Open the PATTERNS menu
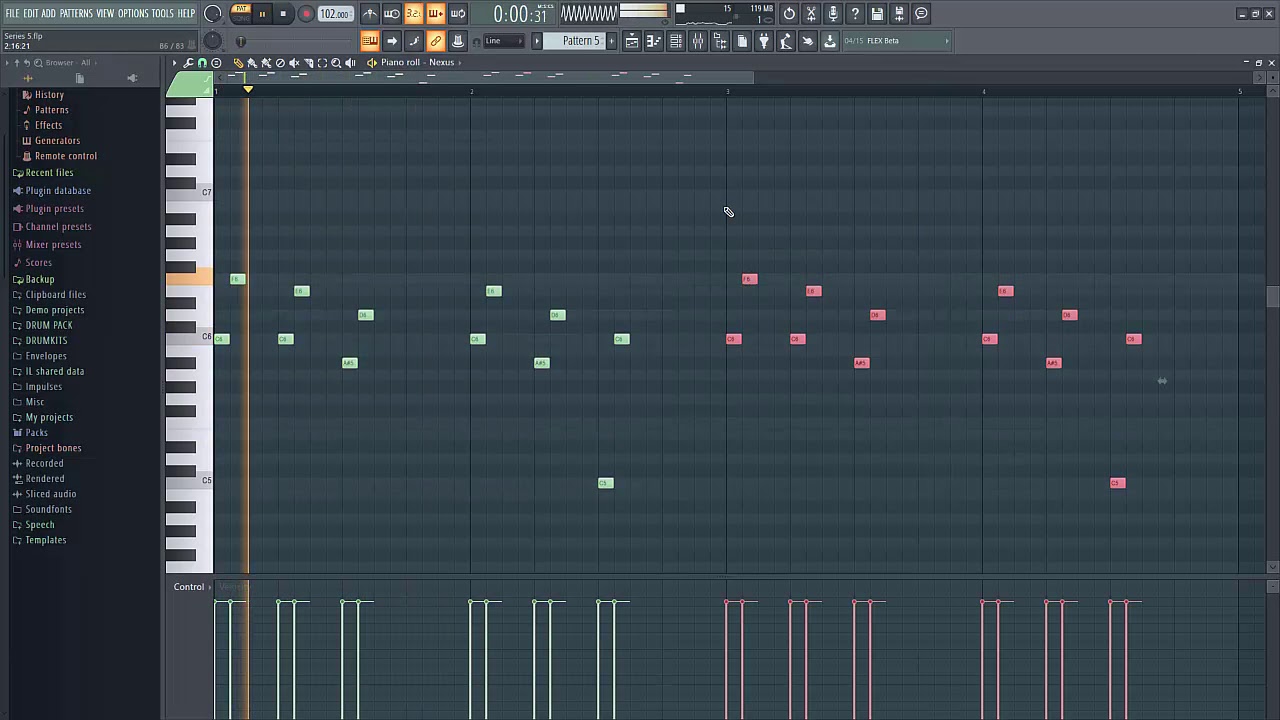Screen dimensions: 1280x720 tap(76, 13)
